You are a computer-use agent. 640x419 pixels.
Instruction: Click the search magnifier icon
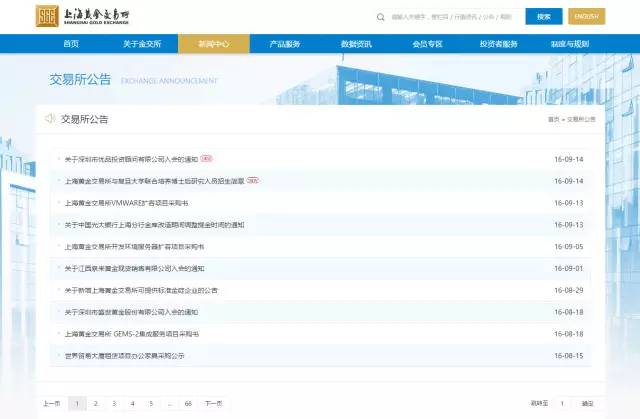coord(380,17)
